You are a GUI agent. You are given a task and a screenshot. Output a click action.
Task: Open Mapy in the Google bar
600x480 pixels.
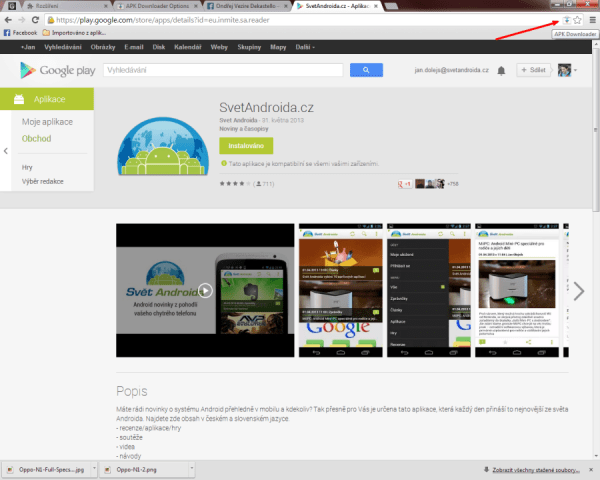click(x=278, y=47)
